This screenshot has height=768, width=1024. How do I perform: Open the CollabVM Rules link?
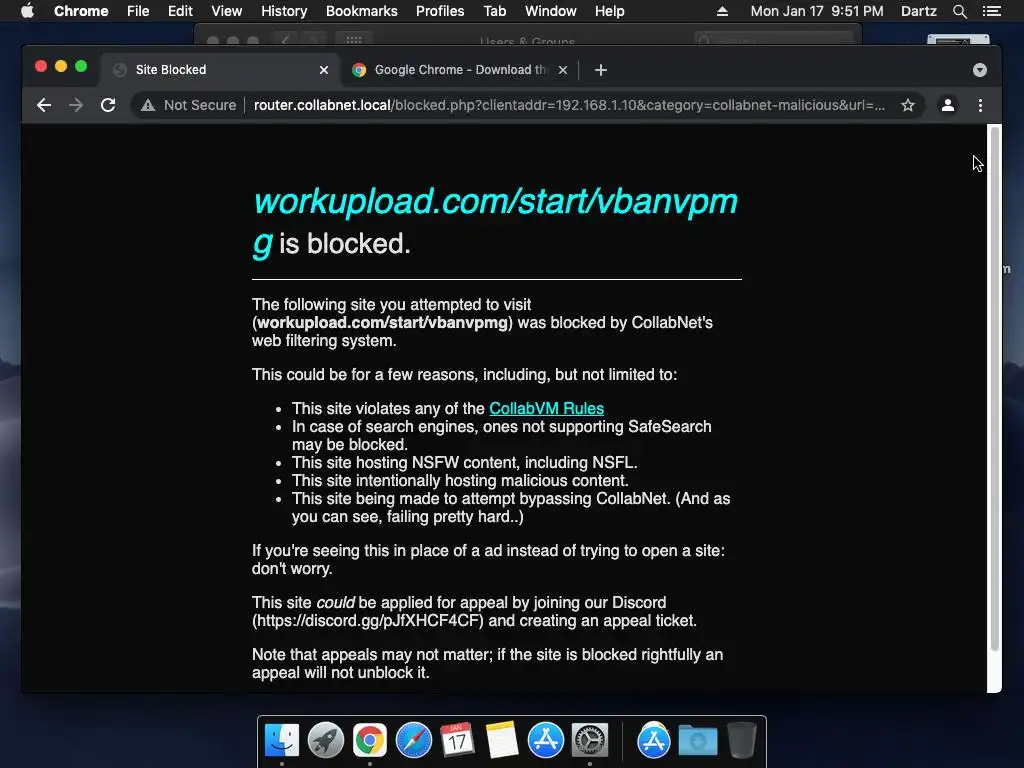[547, 408]
